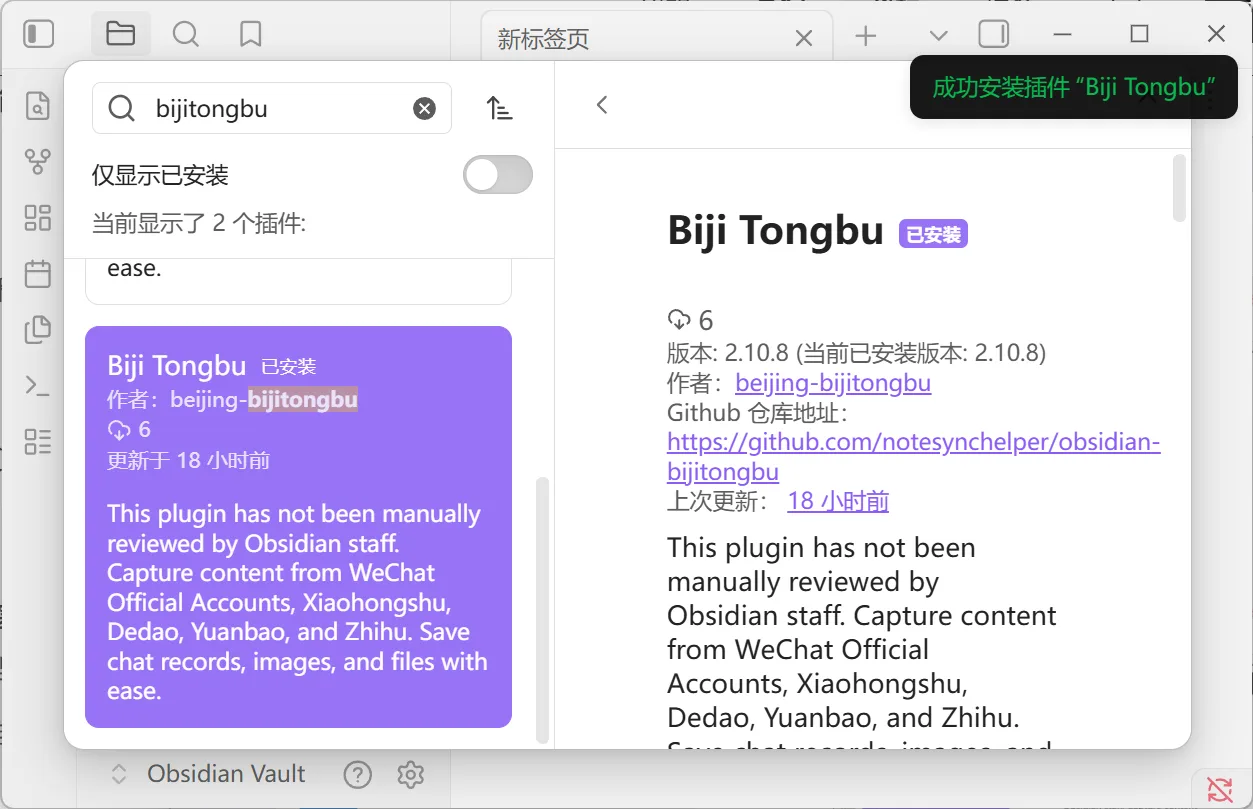Open graph view ribbon icon
This screenshot has width=1253, height=809.
[38, 161]
